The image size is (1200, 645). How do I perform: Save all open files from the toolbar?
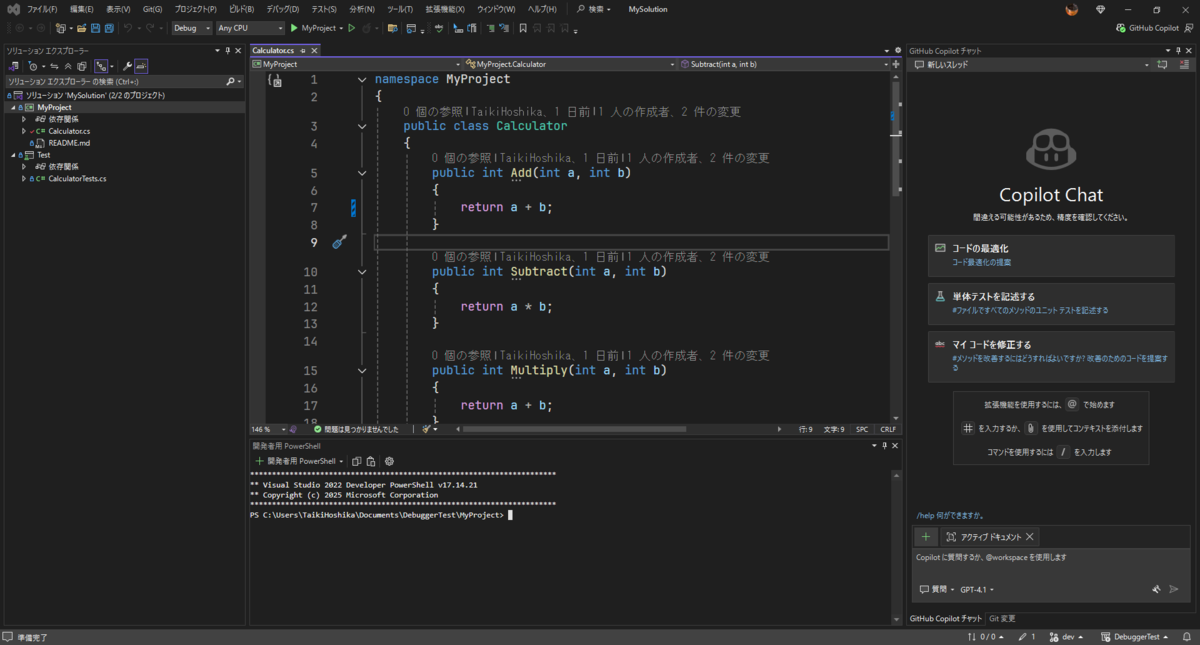109,29
